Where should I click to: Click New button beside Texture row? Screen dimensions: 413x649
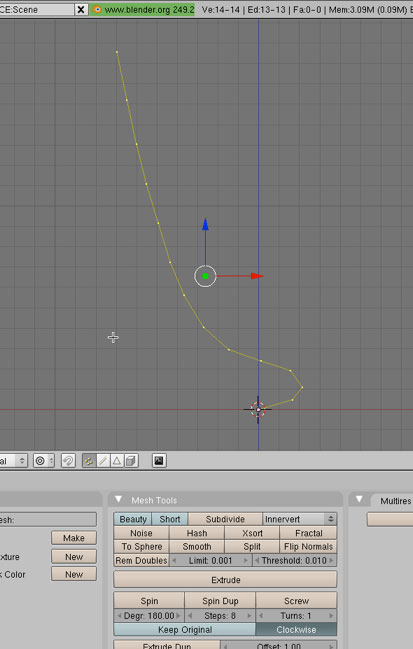tap(74, 557)
